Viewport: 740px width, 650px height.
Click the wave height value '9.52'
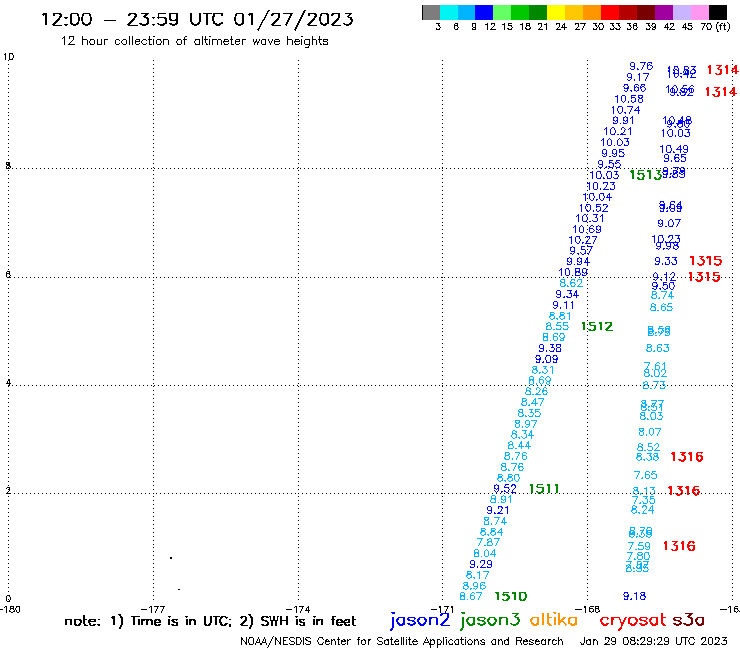coord(505,489)
